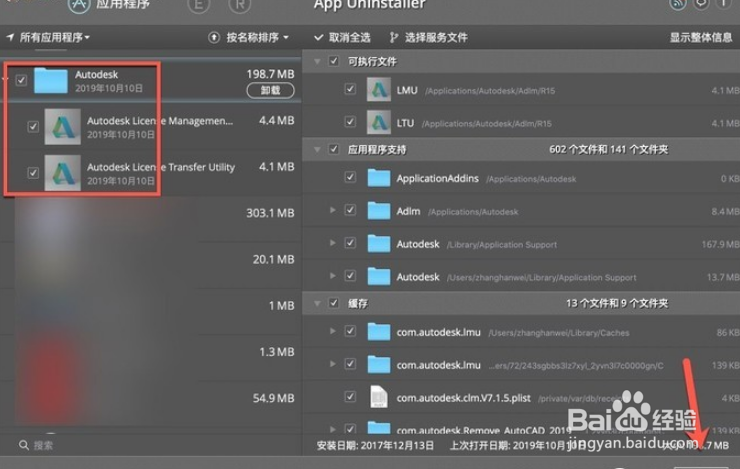Click Autodesk License Management app icon
This screenshot has height=469, width=740.
click(x=63, y=127)
